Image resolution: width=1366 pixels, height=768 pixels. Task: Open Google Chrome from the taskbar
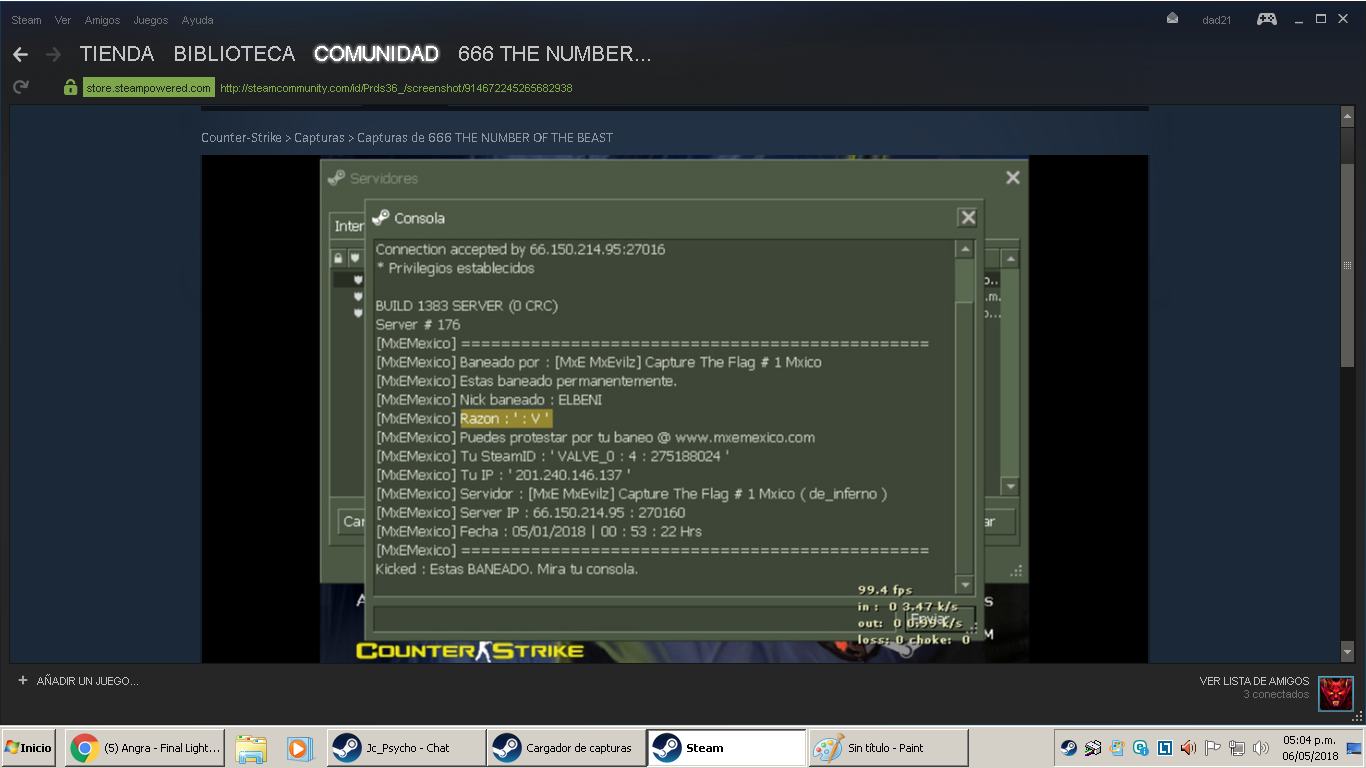pos(144,748)
